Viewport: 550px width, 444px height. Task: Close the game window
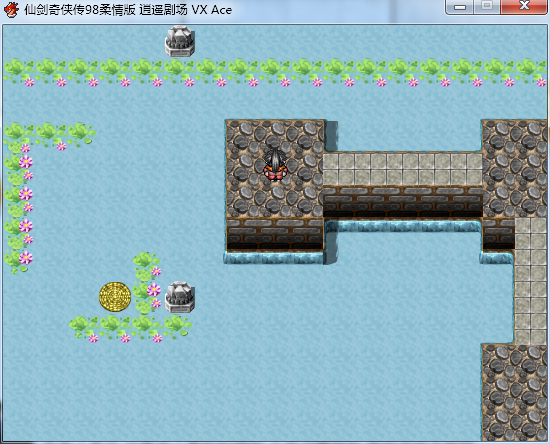point(524,7)
